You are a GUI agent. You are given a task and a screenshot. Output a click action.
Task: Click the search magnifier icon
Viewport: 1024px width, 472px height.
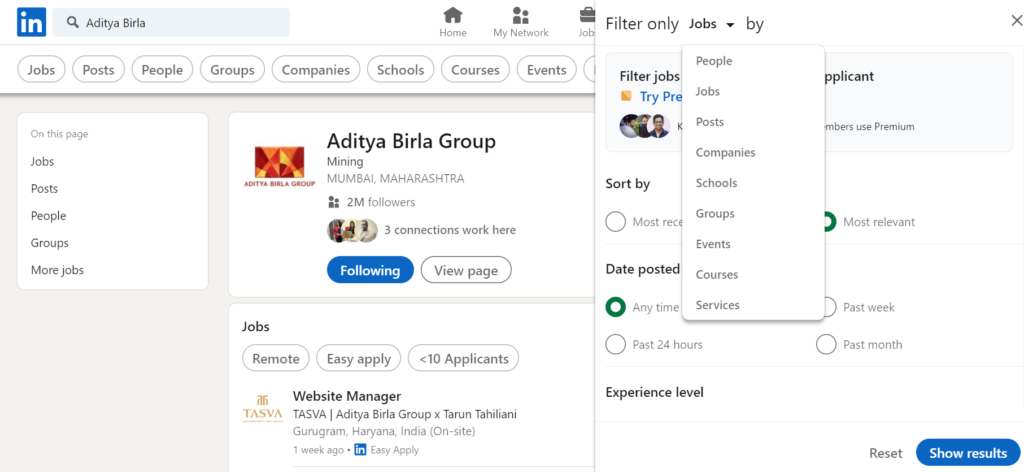[x=72, y=23]
